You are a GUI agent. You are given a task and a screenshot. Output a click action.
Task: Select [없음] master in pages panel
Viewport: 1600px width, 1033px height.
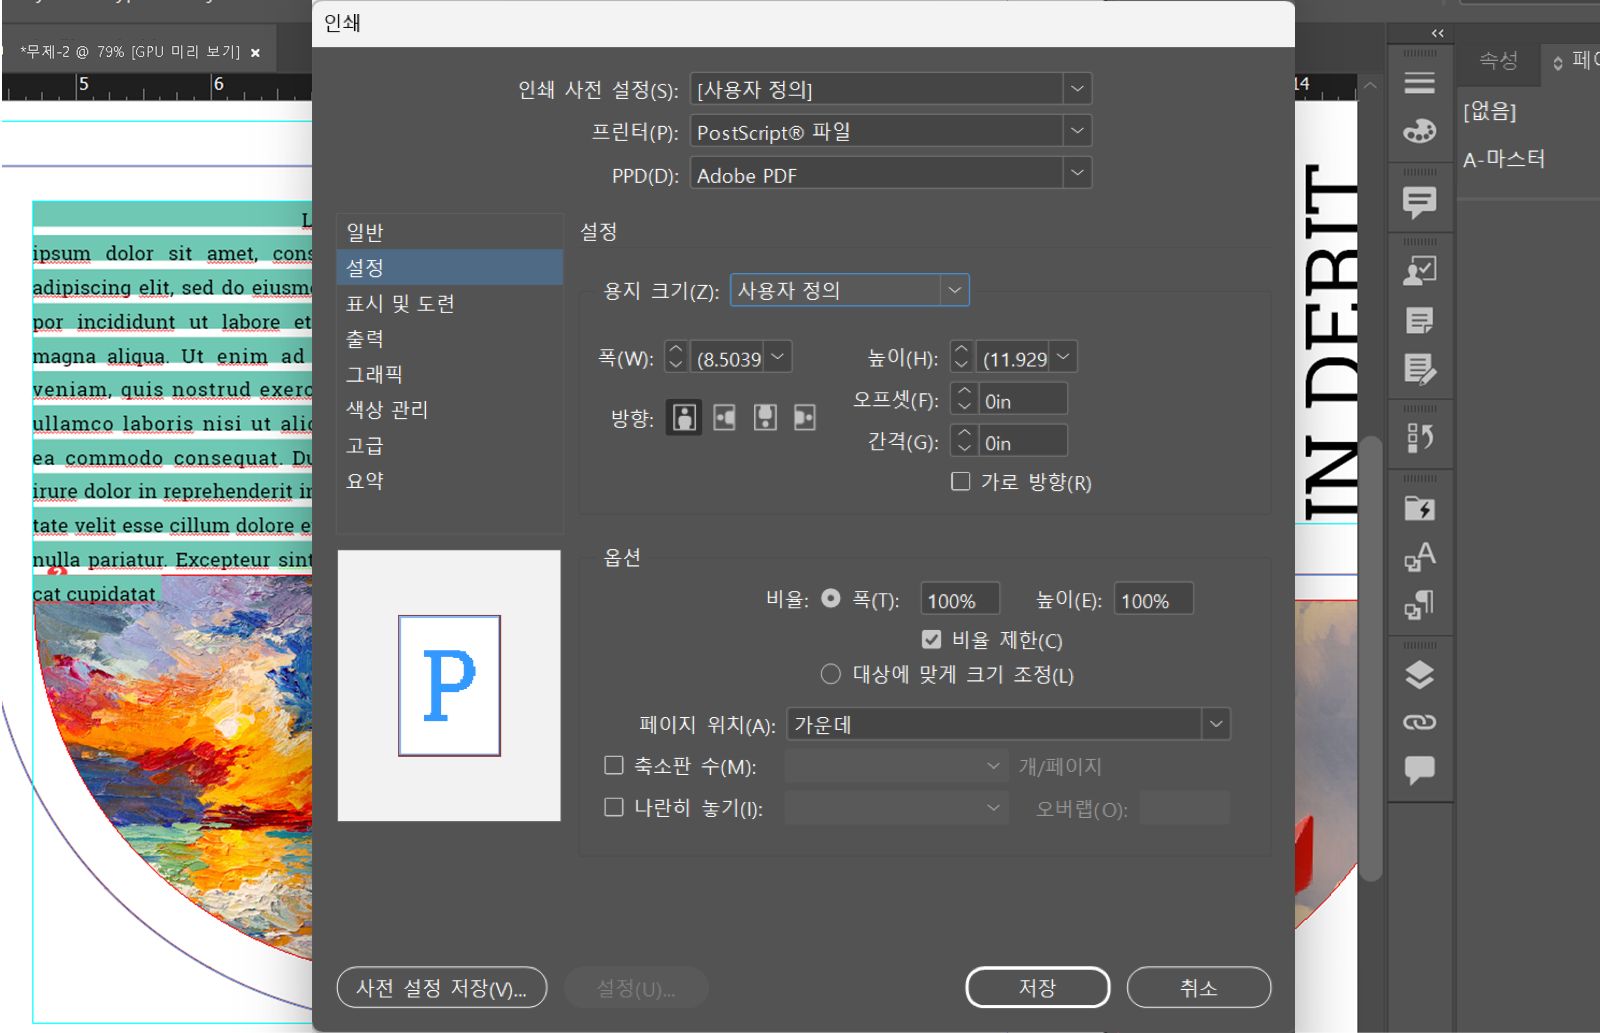coord(1489,110)
